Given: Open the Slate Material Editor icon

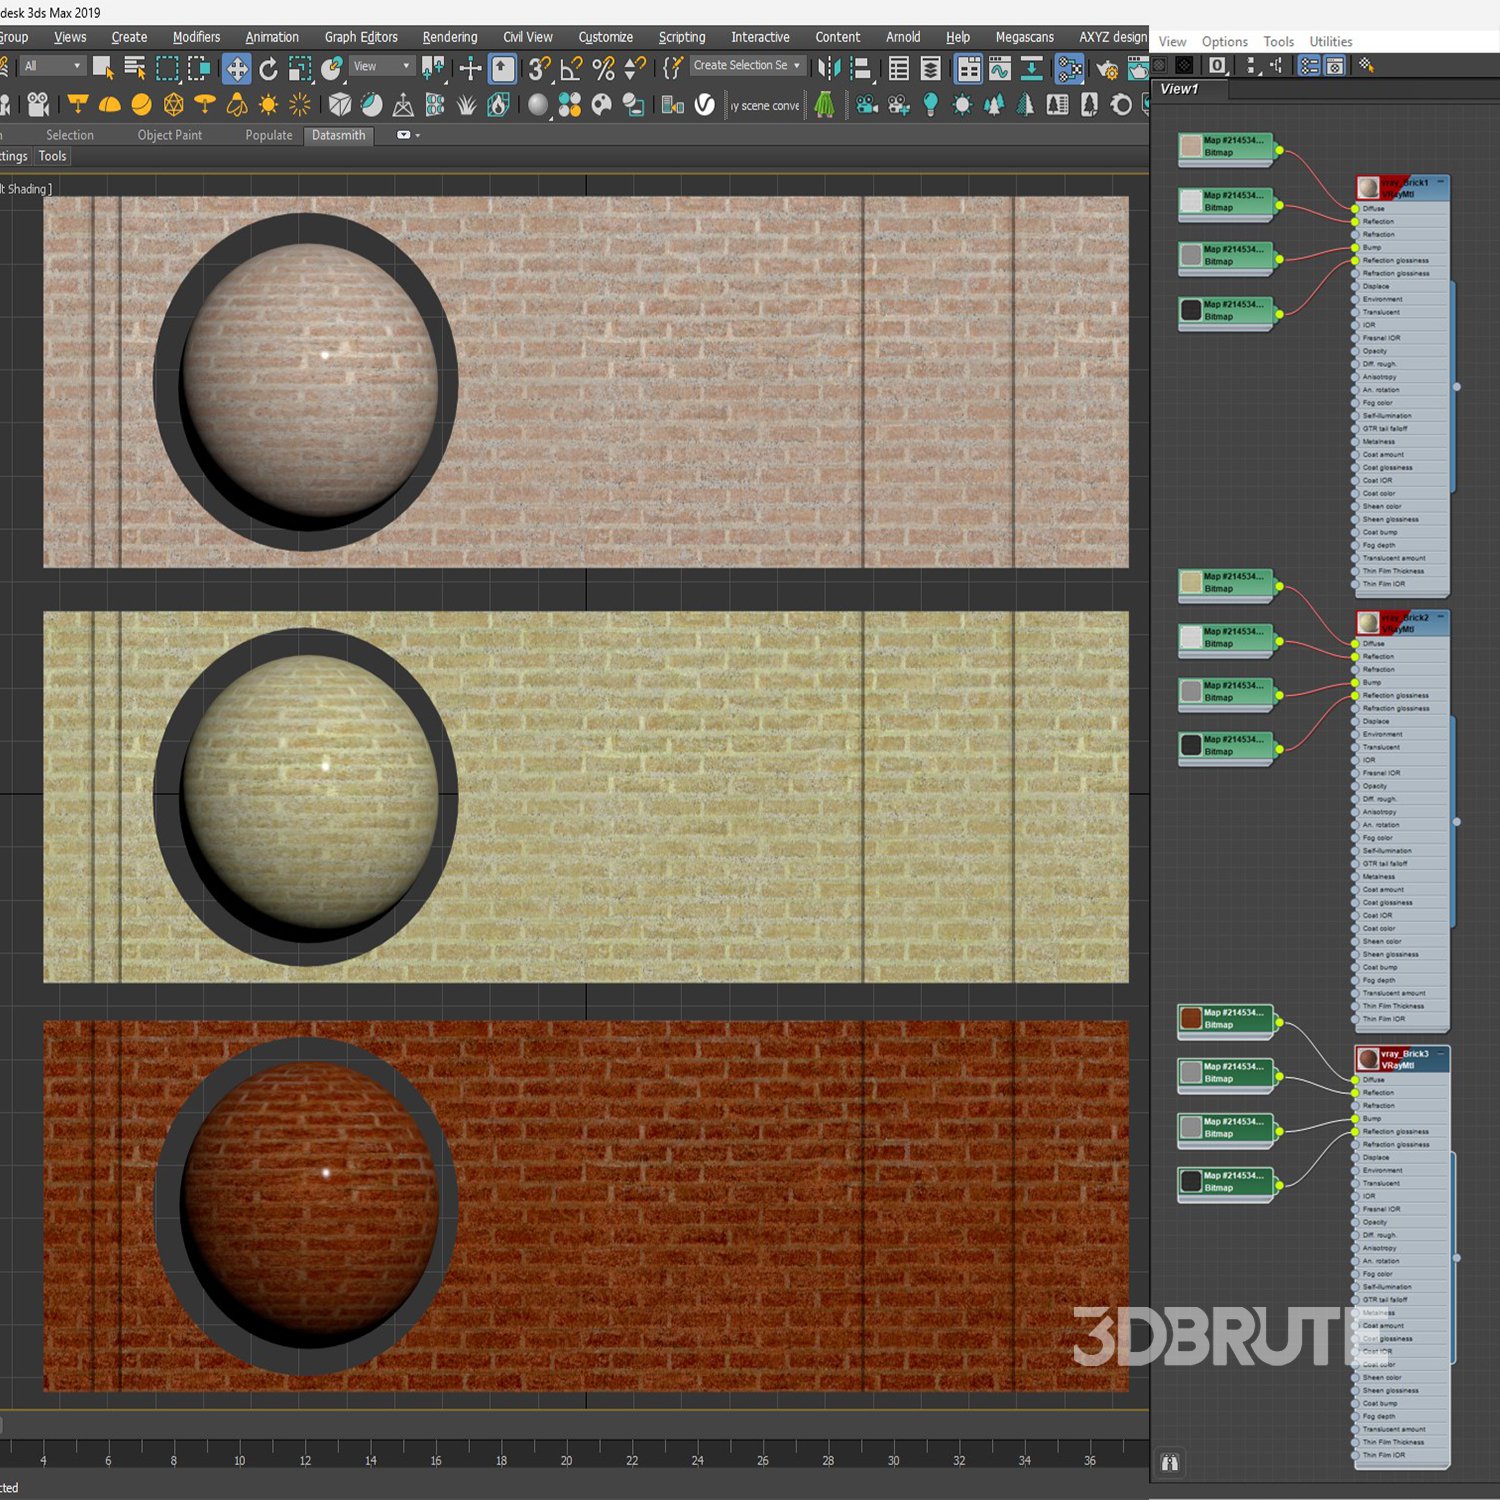Looking at the screenshot, I should tap(1069, 68).
